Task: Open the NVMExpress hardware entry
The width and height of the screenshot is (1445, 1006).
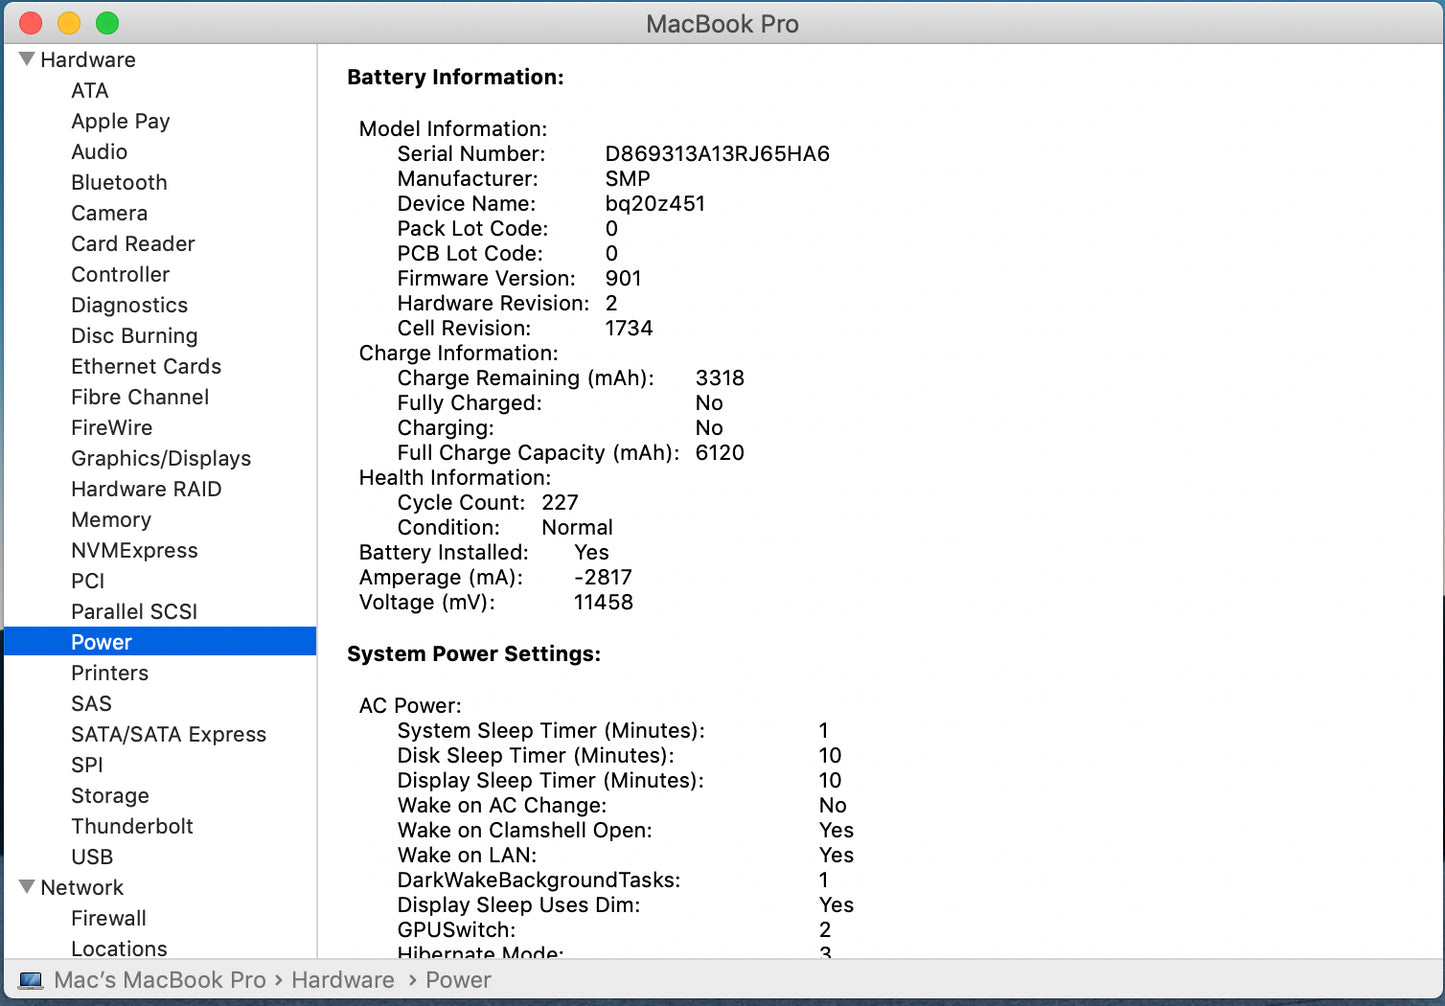Action: tap(134, 551)
